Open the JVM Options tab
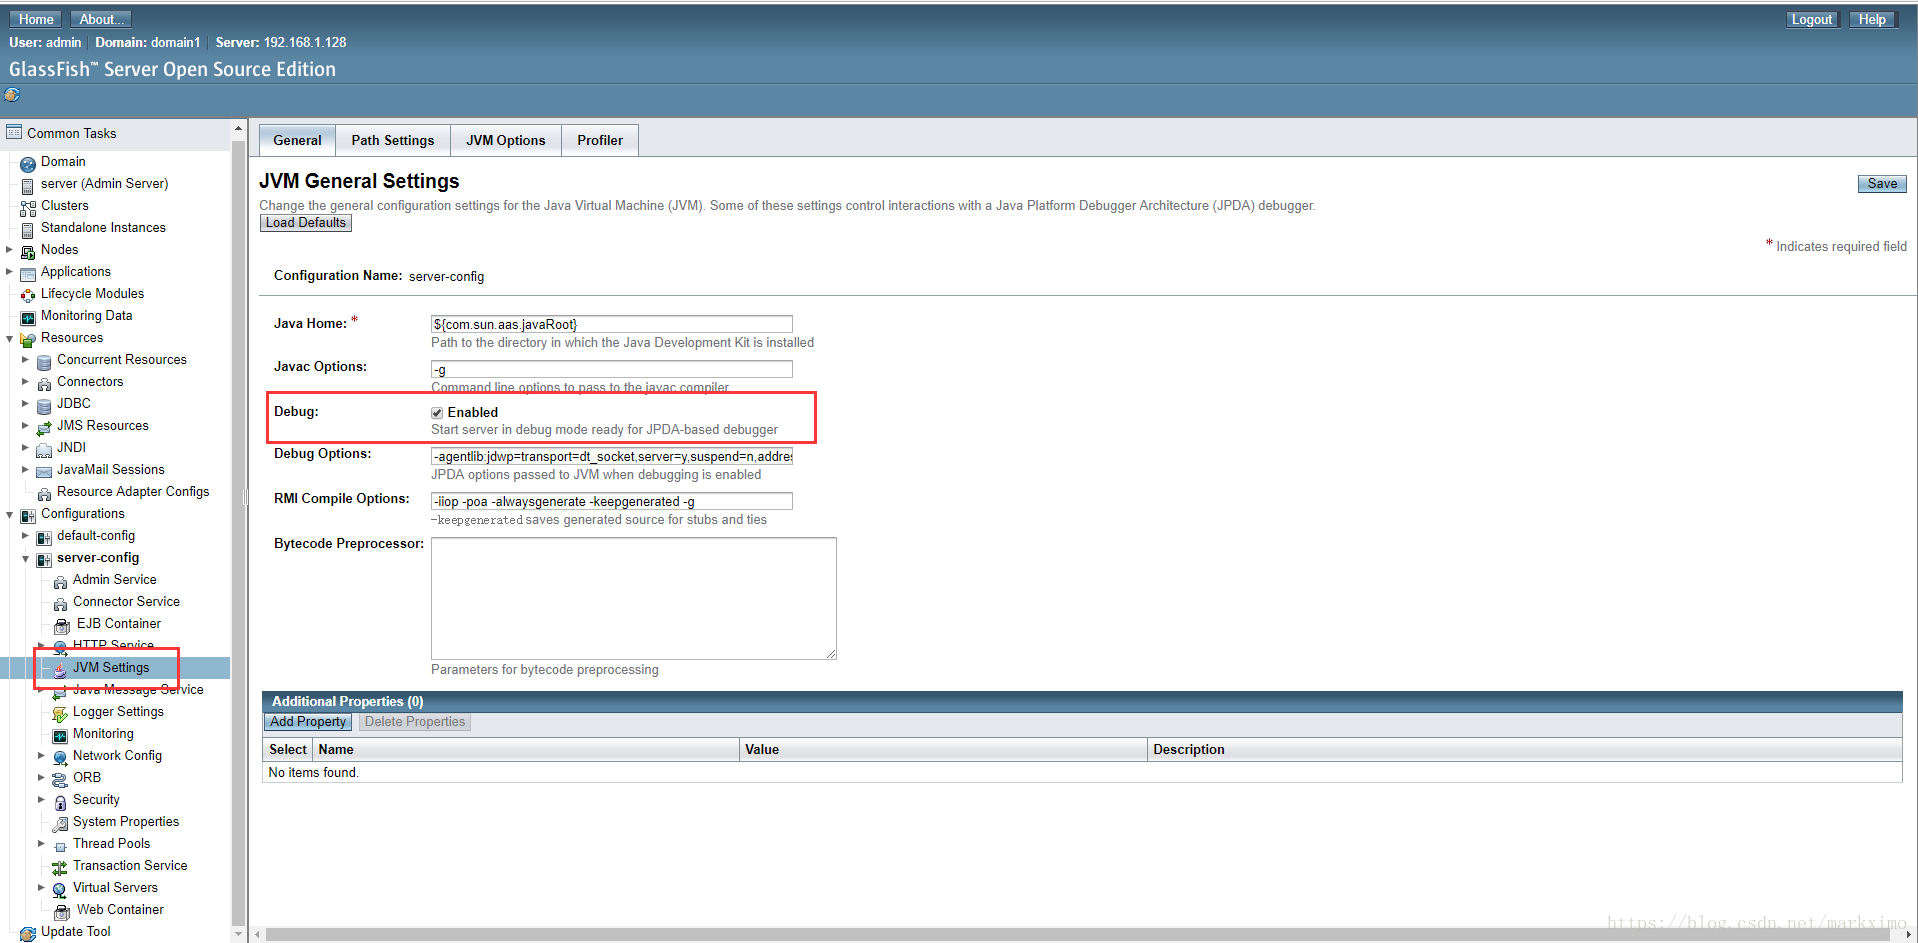Image resolution: width=1918 pixels, height=943 pixels. pyautogui.click(x=505, y=140)
